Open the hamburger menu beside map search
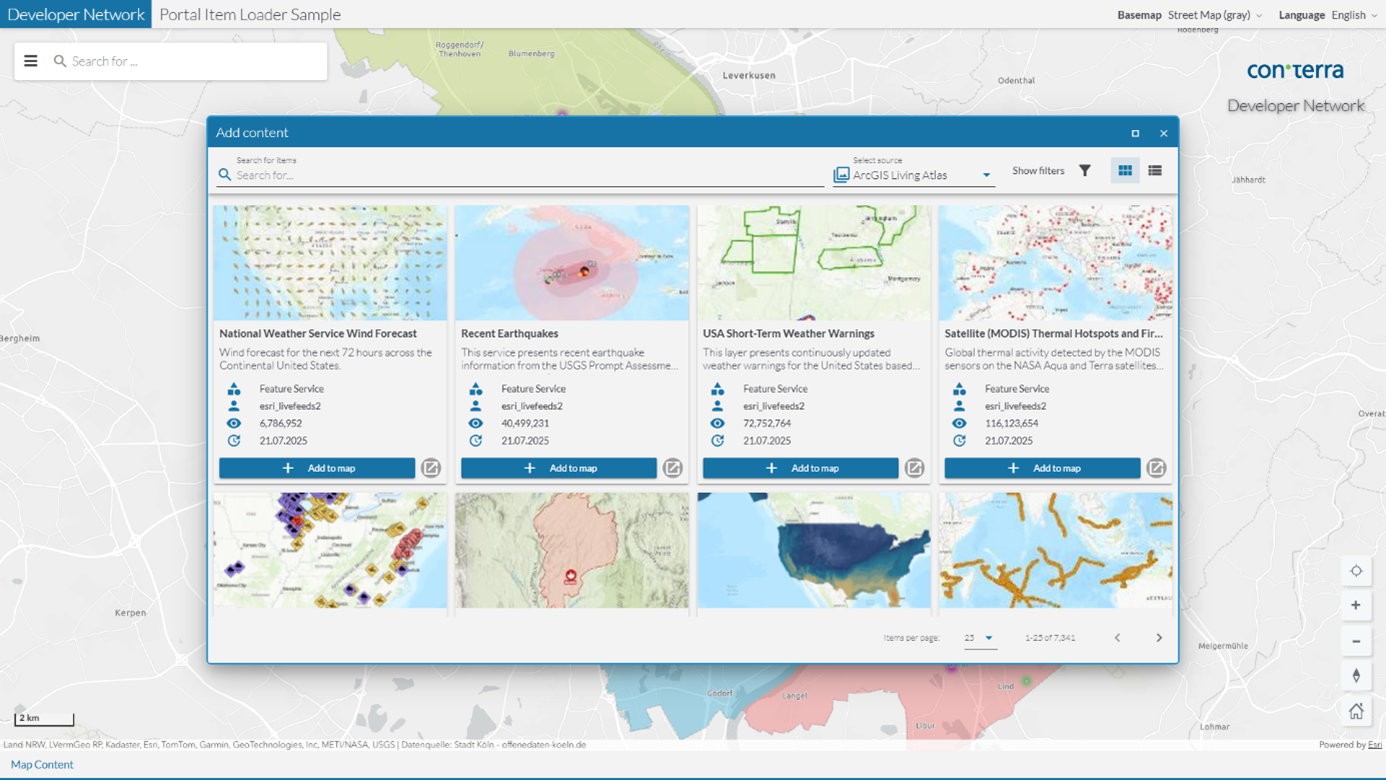Viewport: 1386px width, 780px height. (31, 61)
